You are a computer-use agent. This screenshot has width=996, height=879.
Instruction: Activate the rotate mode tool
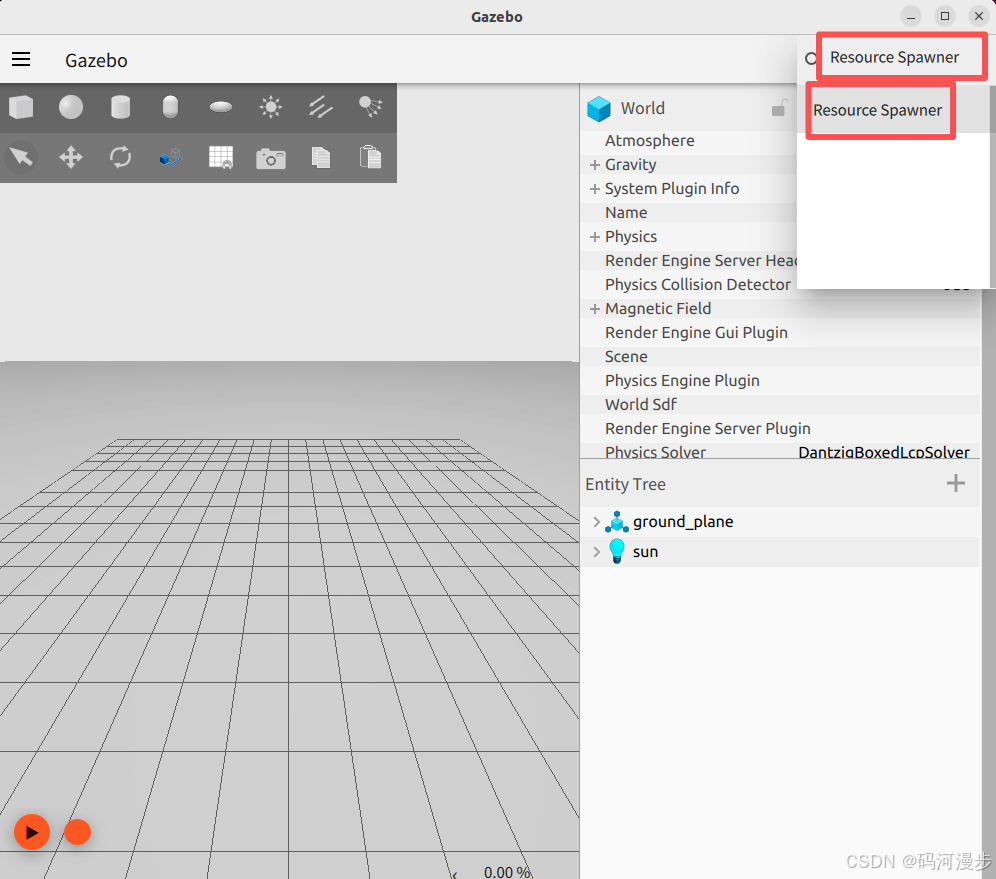click(120, 157)
